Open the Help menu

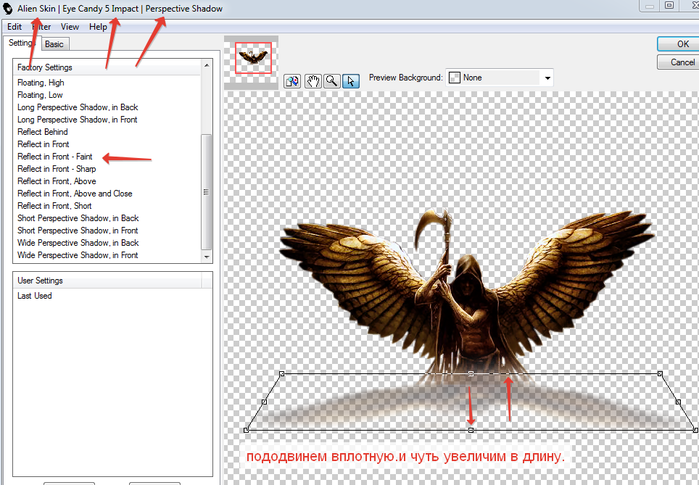click(x=98, y=27)
